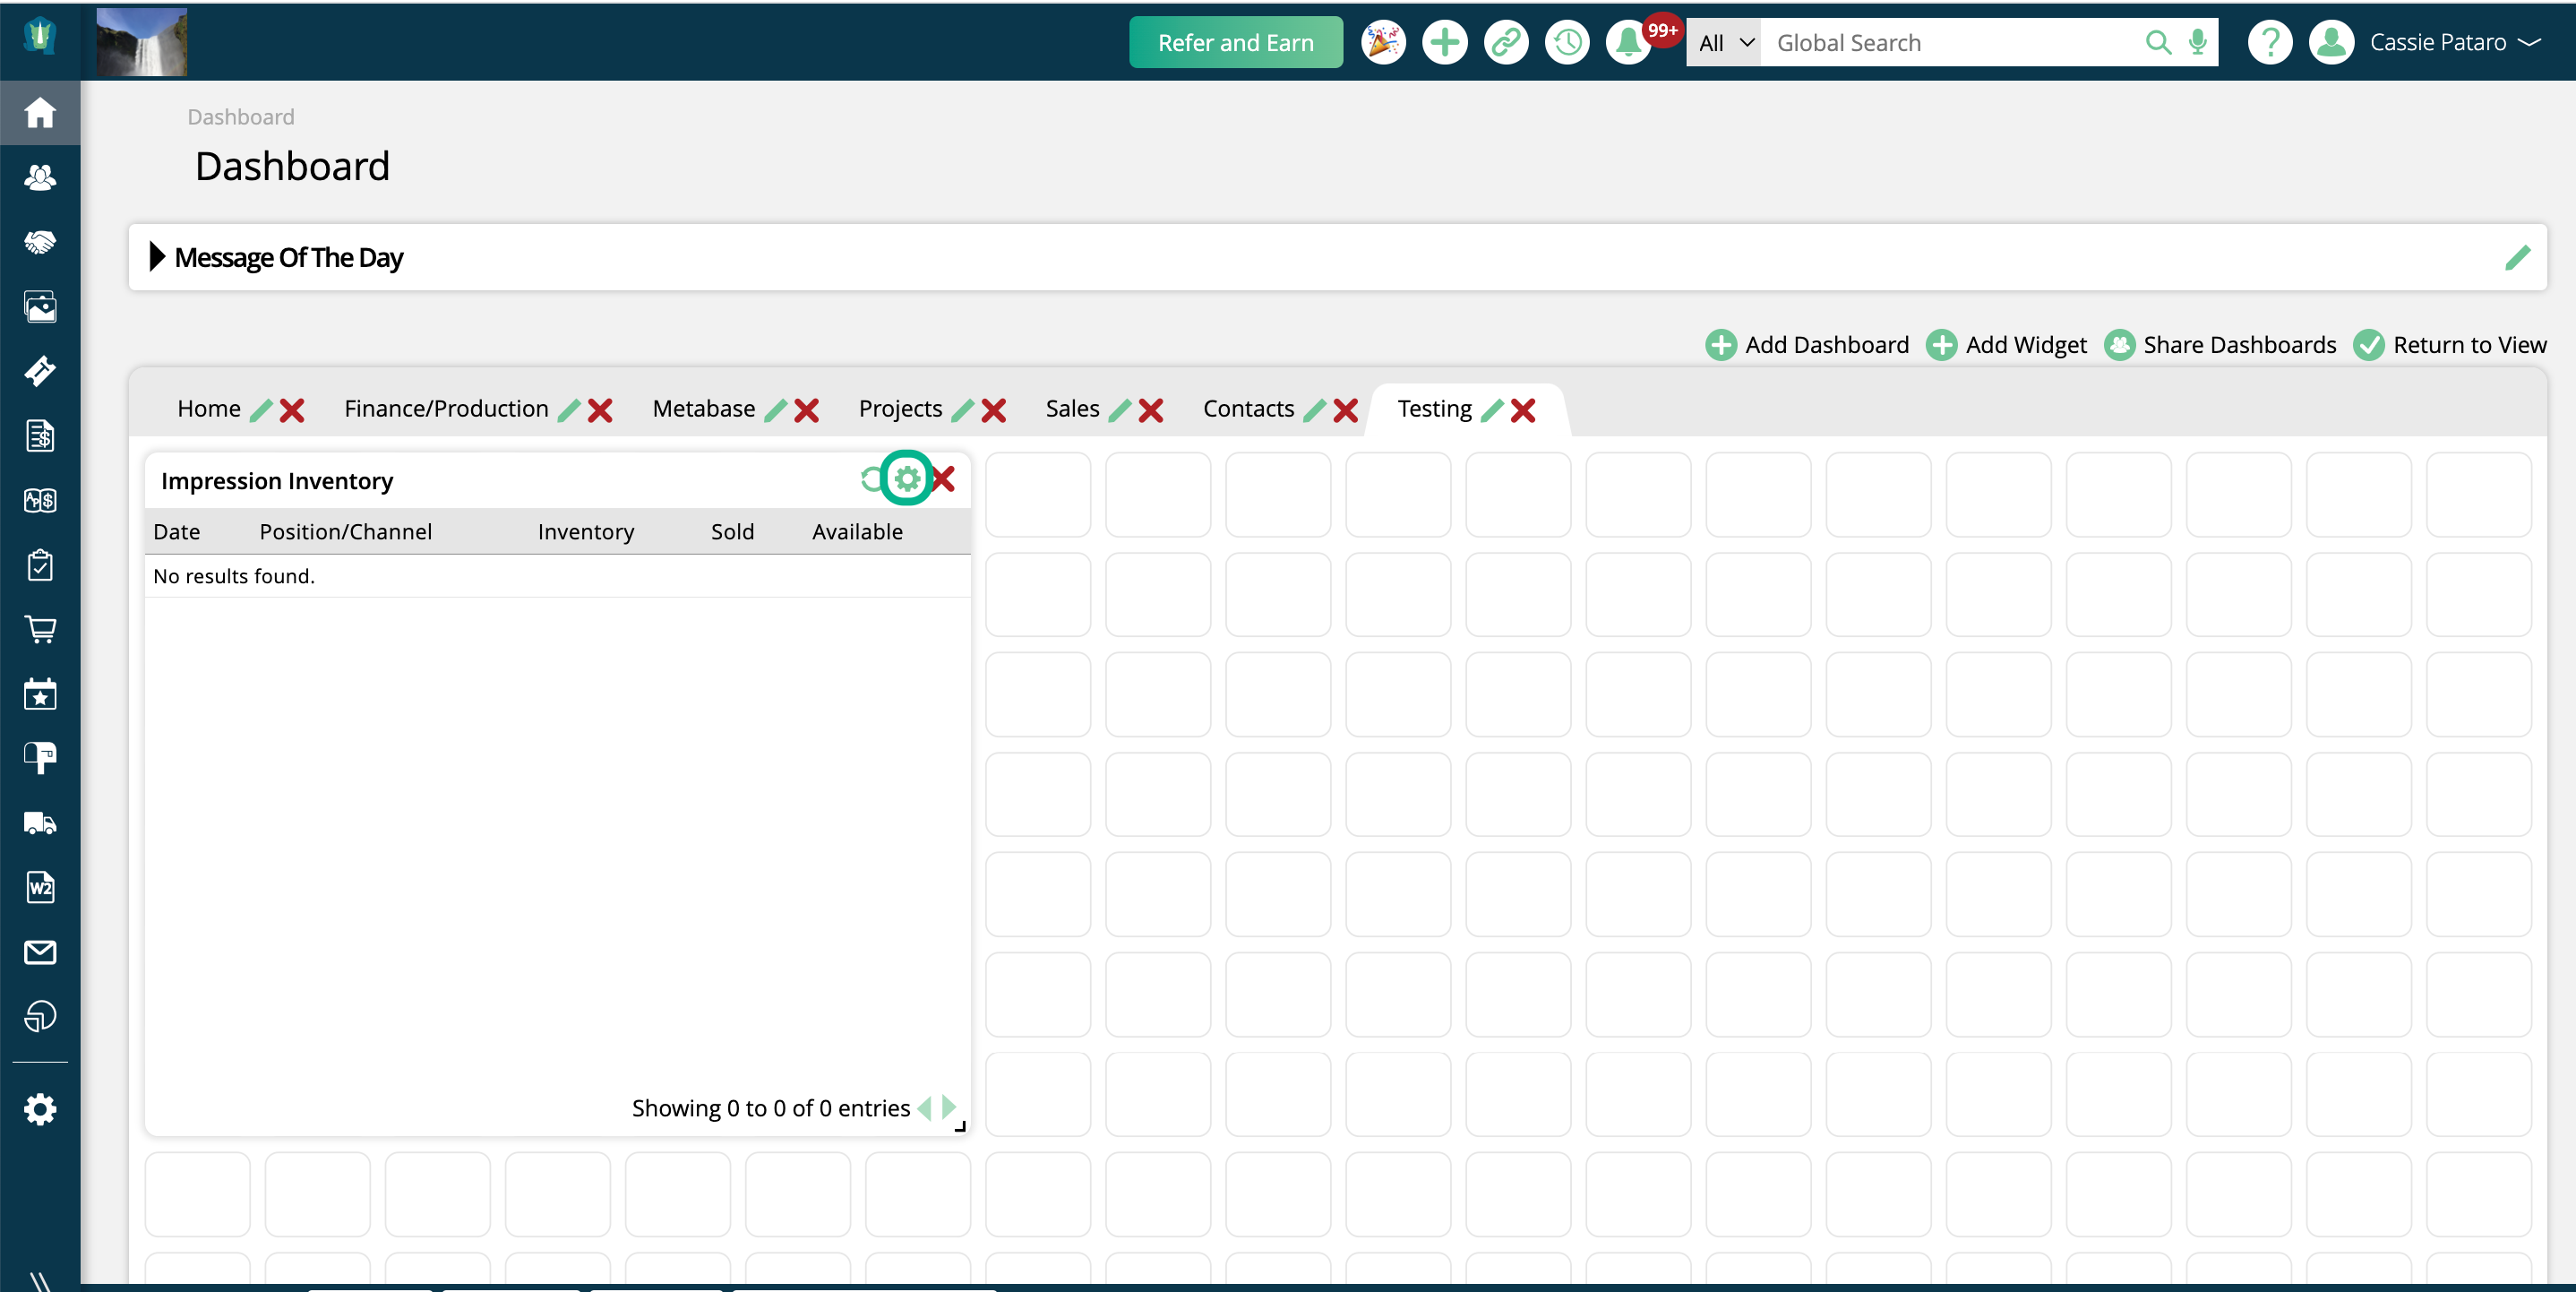The image size is (2576, 1292).
Task: Open the search scope All dropdown
Action: 1724,43
